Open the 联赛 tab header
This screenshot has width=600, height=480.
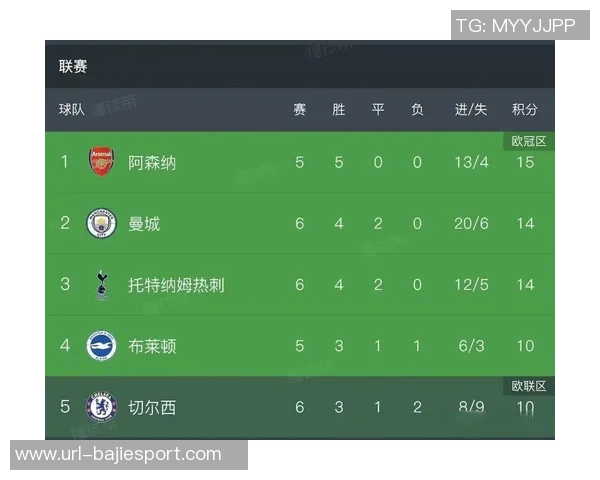point(73,67)
